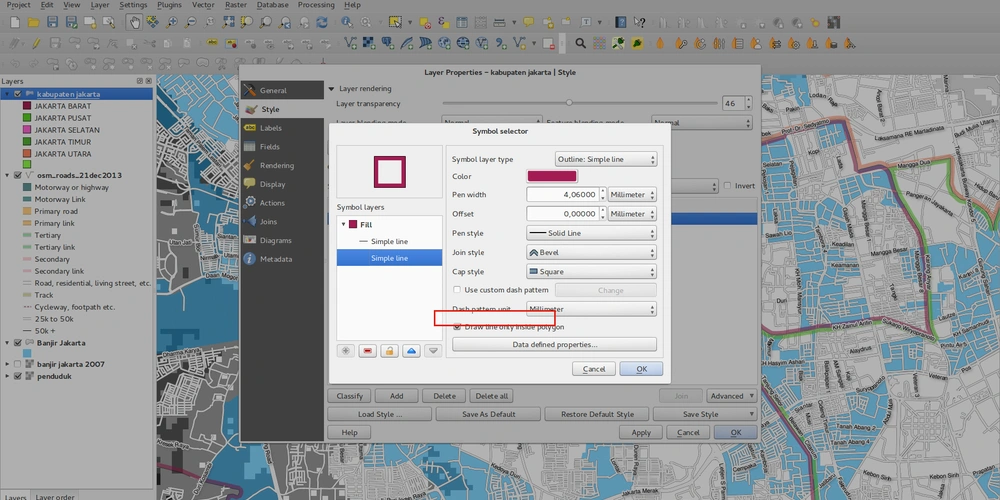Click the black magnifier search toolbar icon

[580, 43]
